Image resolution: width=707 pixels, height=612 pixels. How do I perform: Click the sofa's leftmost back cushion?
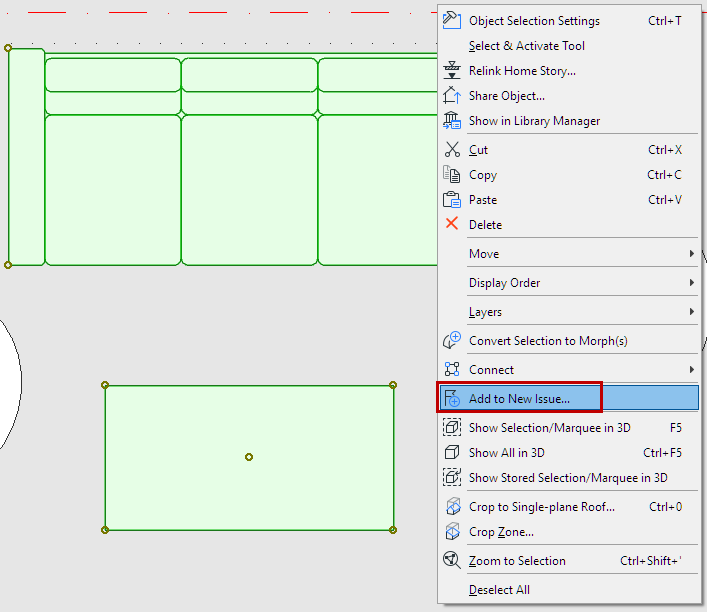pyautogui.click(x=113, y=75)
